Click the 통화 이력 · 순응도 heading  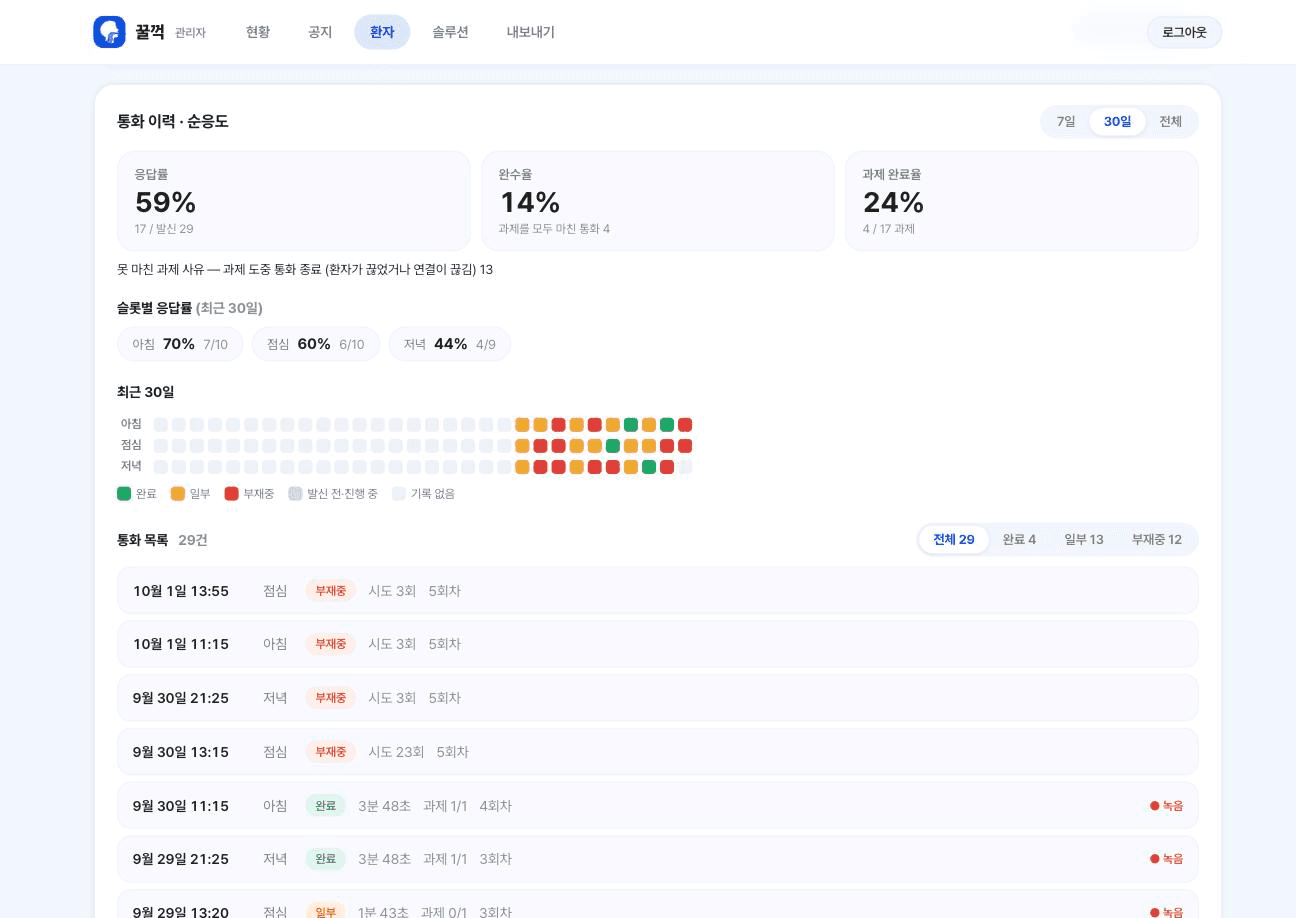coord(173,122)
